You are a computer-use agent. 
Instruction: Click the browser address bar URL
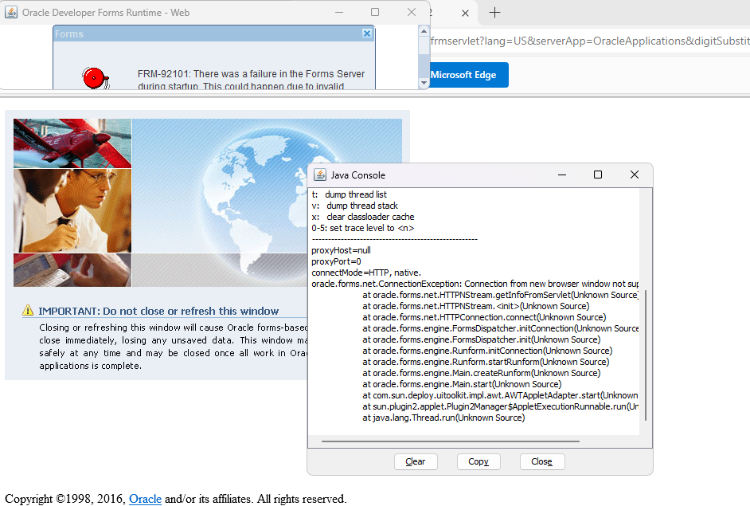tap(588, 41)
